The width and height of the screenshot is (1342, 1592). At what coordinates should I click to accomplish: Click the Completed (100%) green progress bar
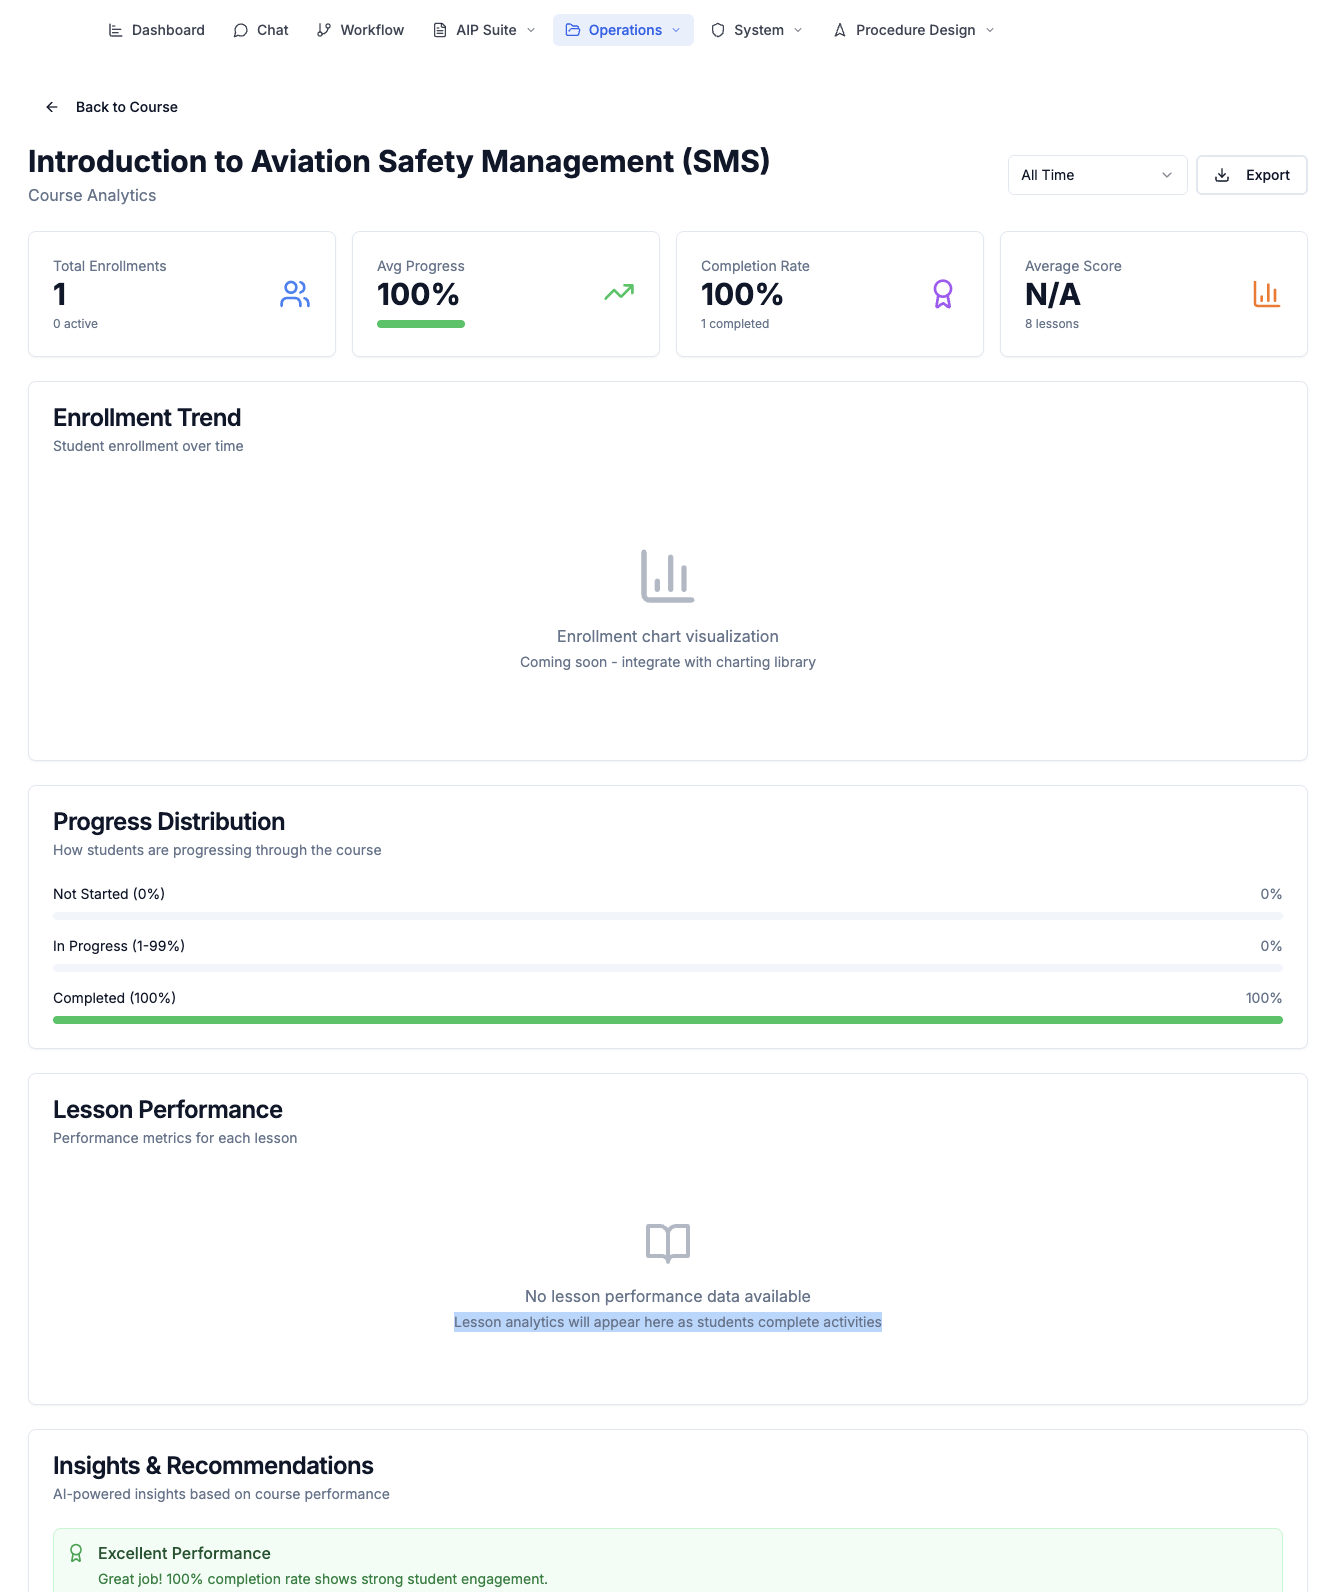(x=668, y=1020)
